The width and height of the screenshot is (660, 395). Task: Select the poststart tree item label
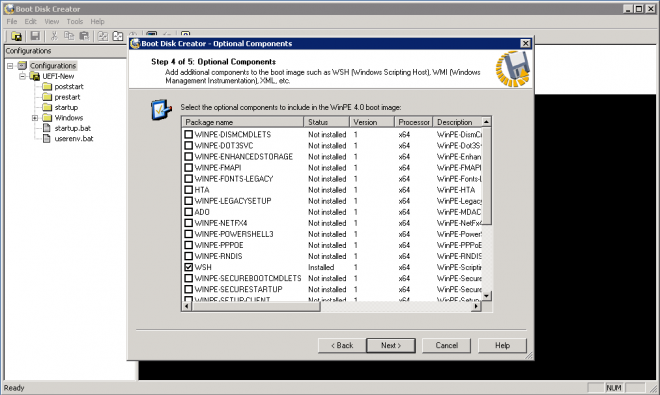click(69, 86)
